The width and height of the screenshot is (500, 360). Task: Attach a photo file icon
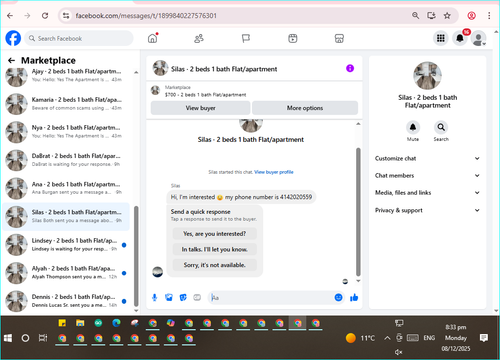click(169, 297)
